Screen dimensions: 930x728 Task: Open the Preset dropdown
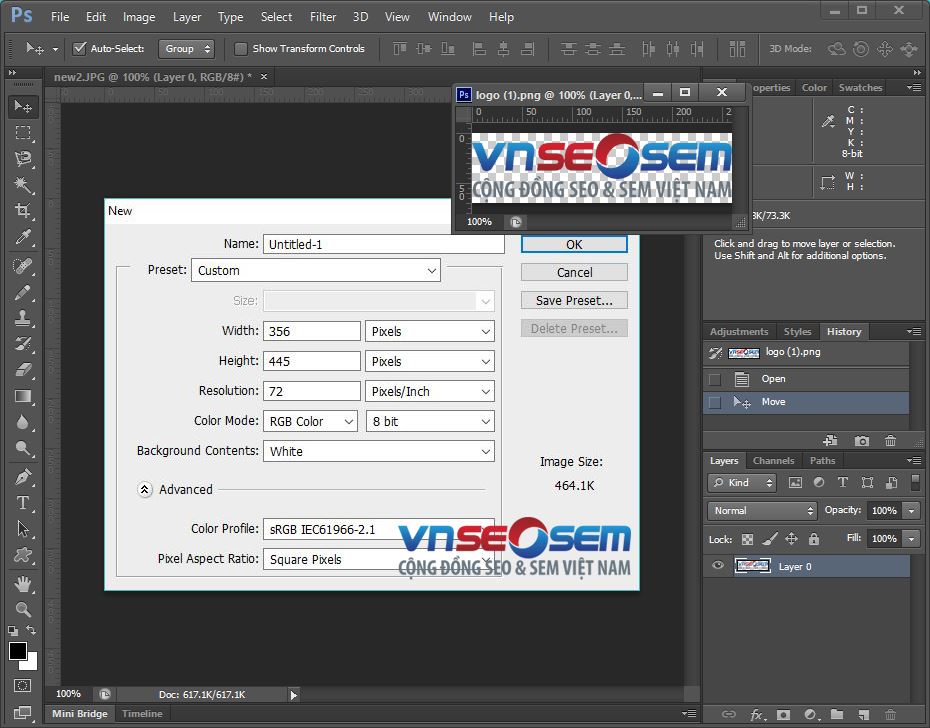click(315, 270)
